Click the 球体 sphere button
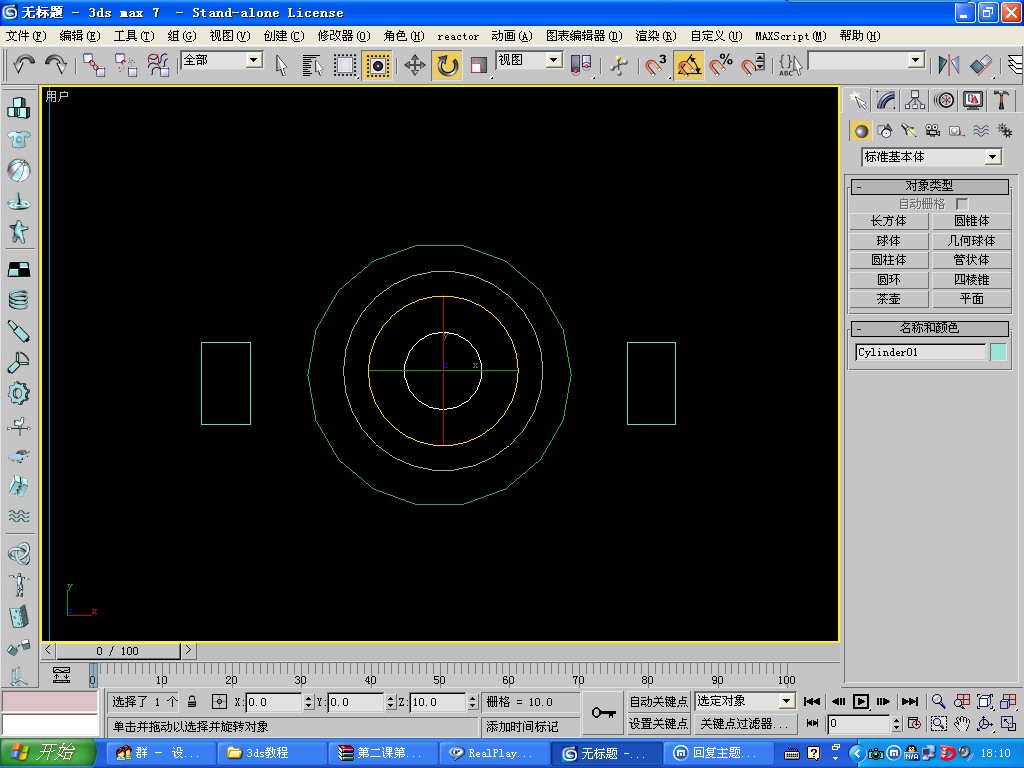 point(889,241)
